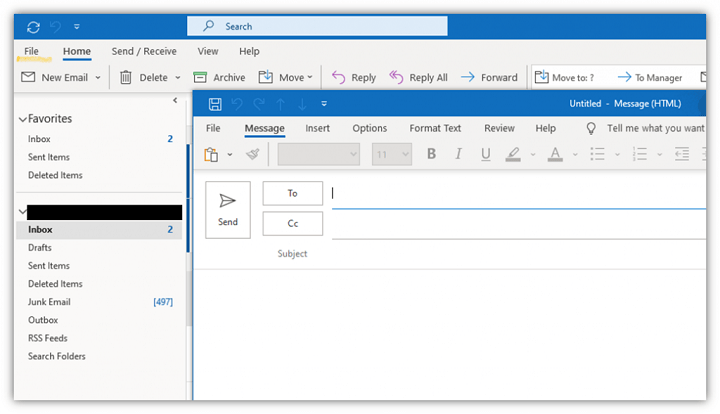
Task: Collapse the Favorites folder group
Action: [23, 119]
